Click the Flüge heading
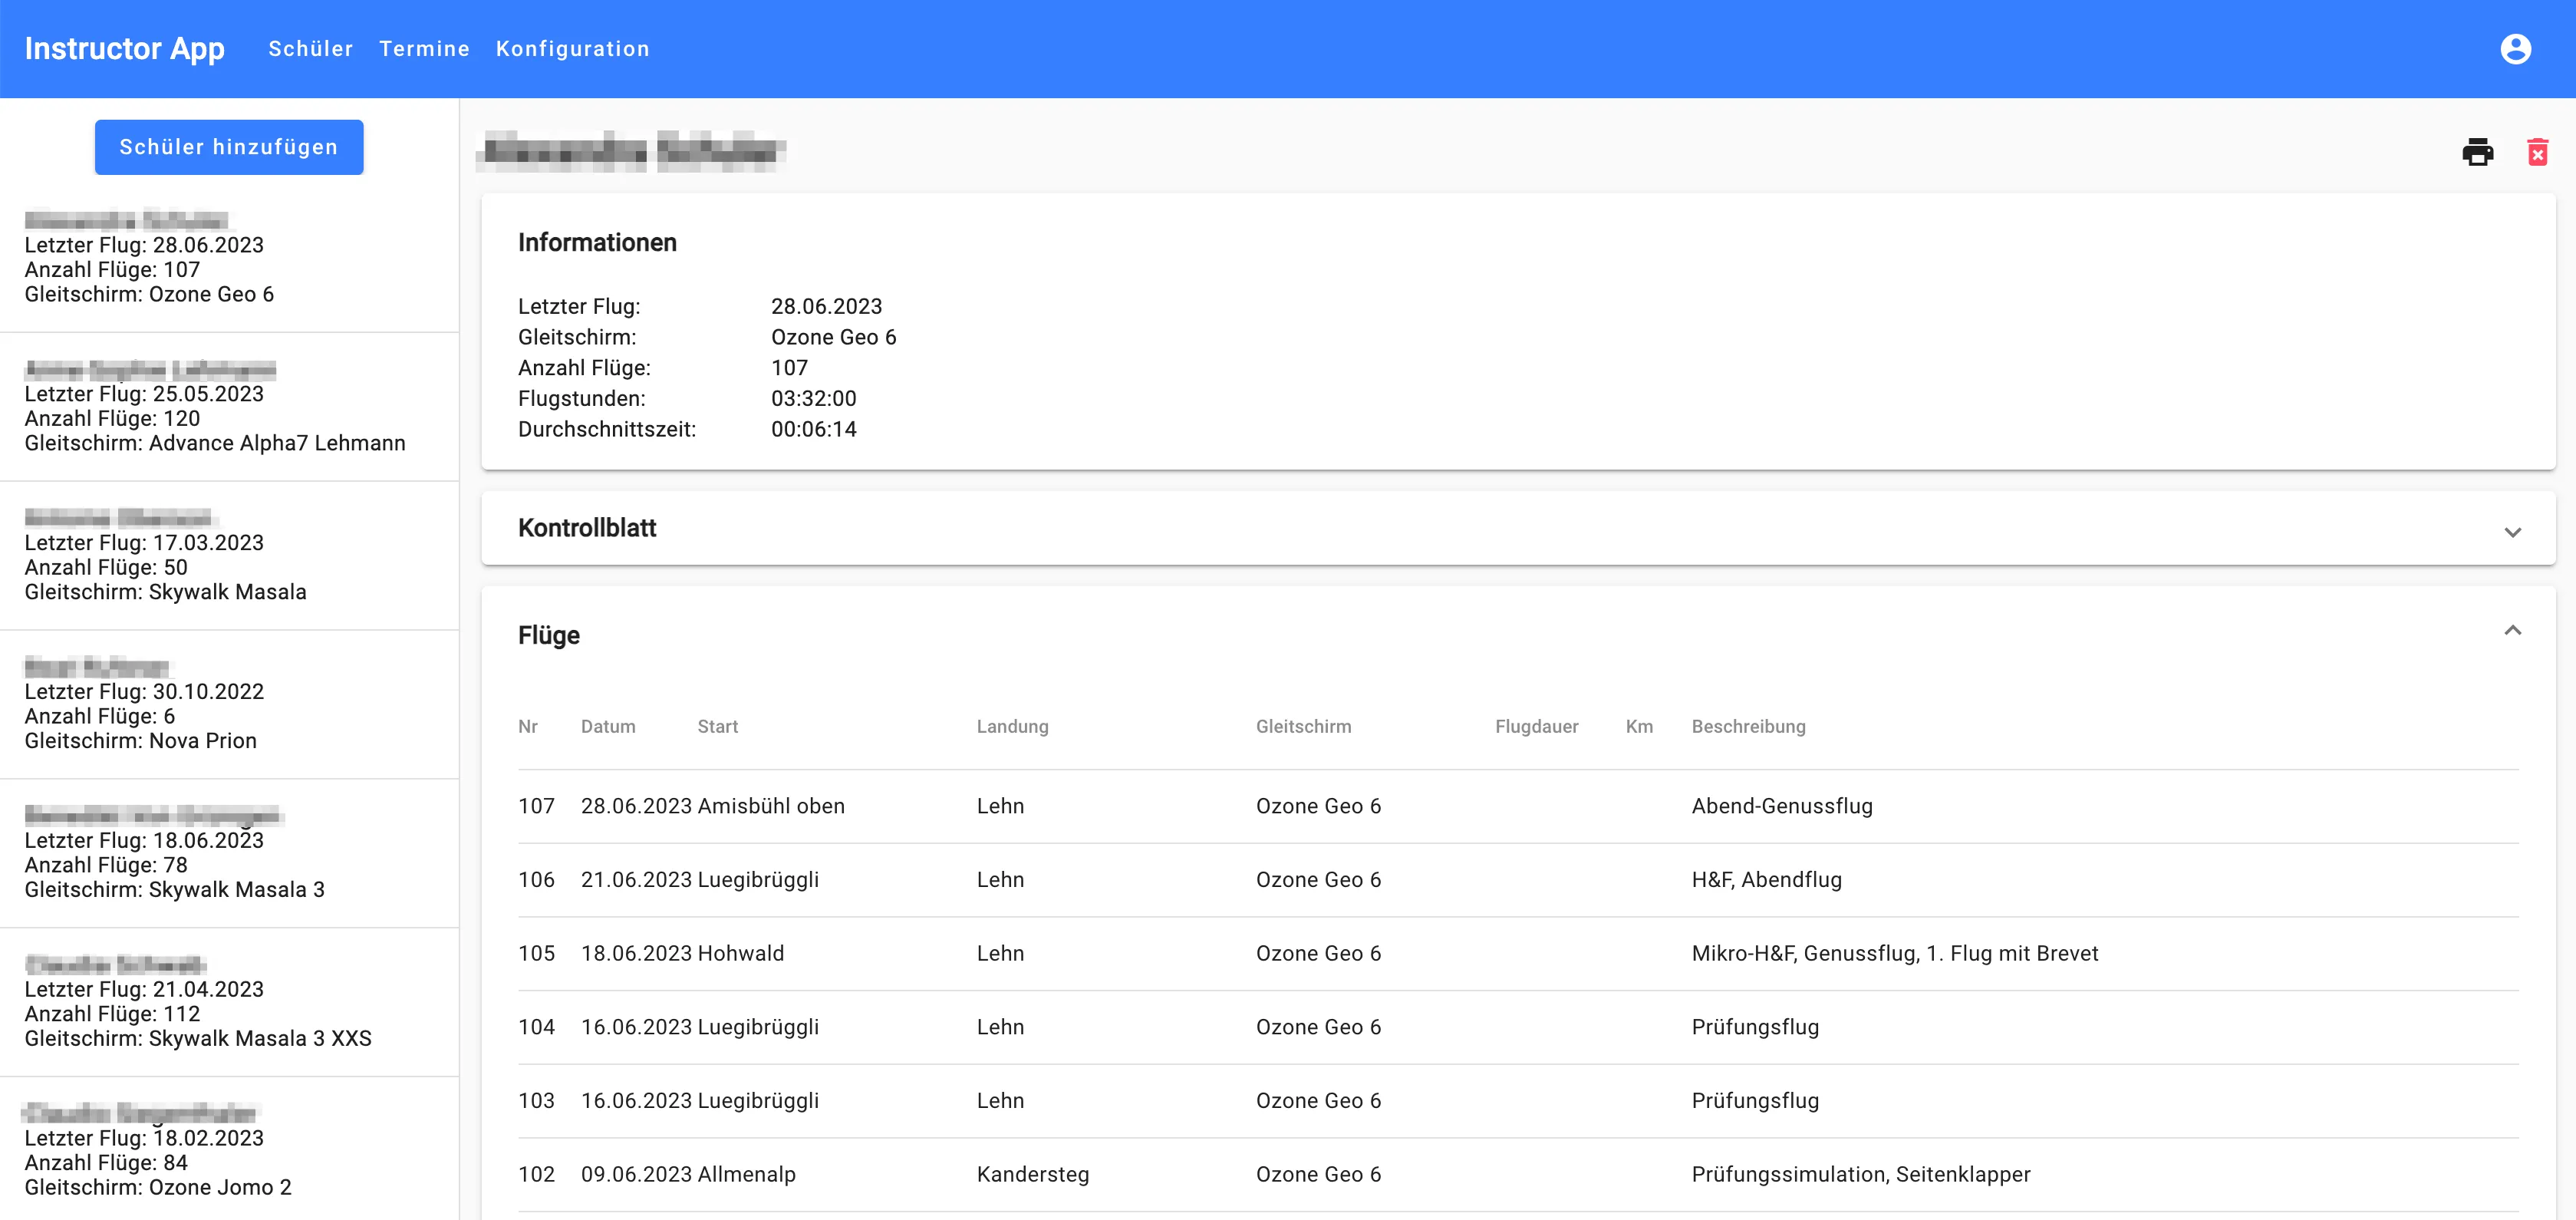The height and width of the screenshot is (1220, 2576). [549, 636]
